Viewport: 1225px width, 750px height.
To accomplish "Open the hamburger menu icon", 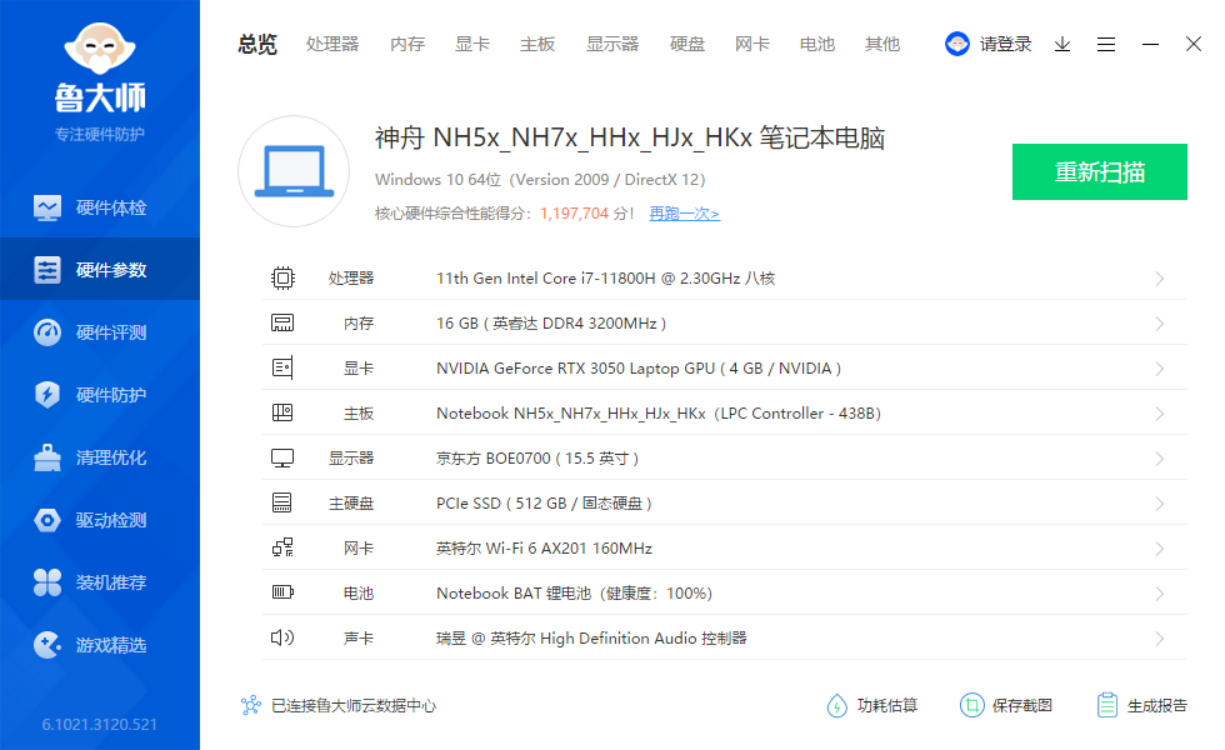I will [x=1106, y=44].
